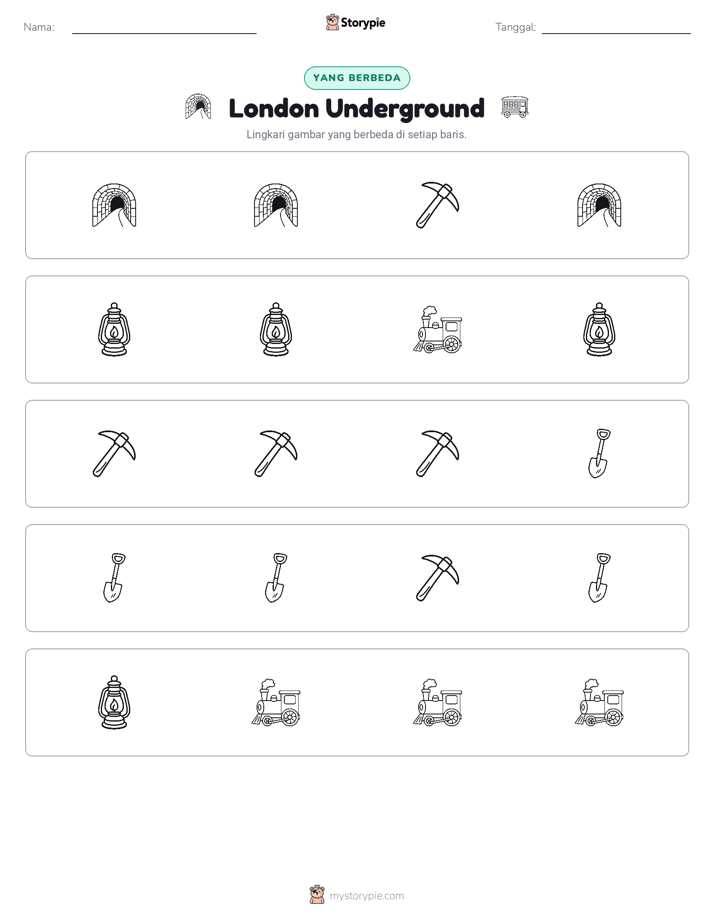This screenshot has height=924, width=714.
Task: Select the first lantern in the second row
Action: [114, 329]
